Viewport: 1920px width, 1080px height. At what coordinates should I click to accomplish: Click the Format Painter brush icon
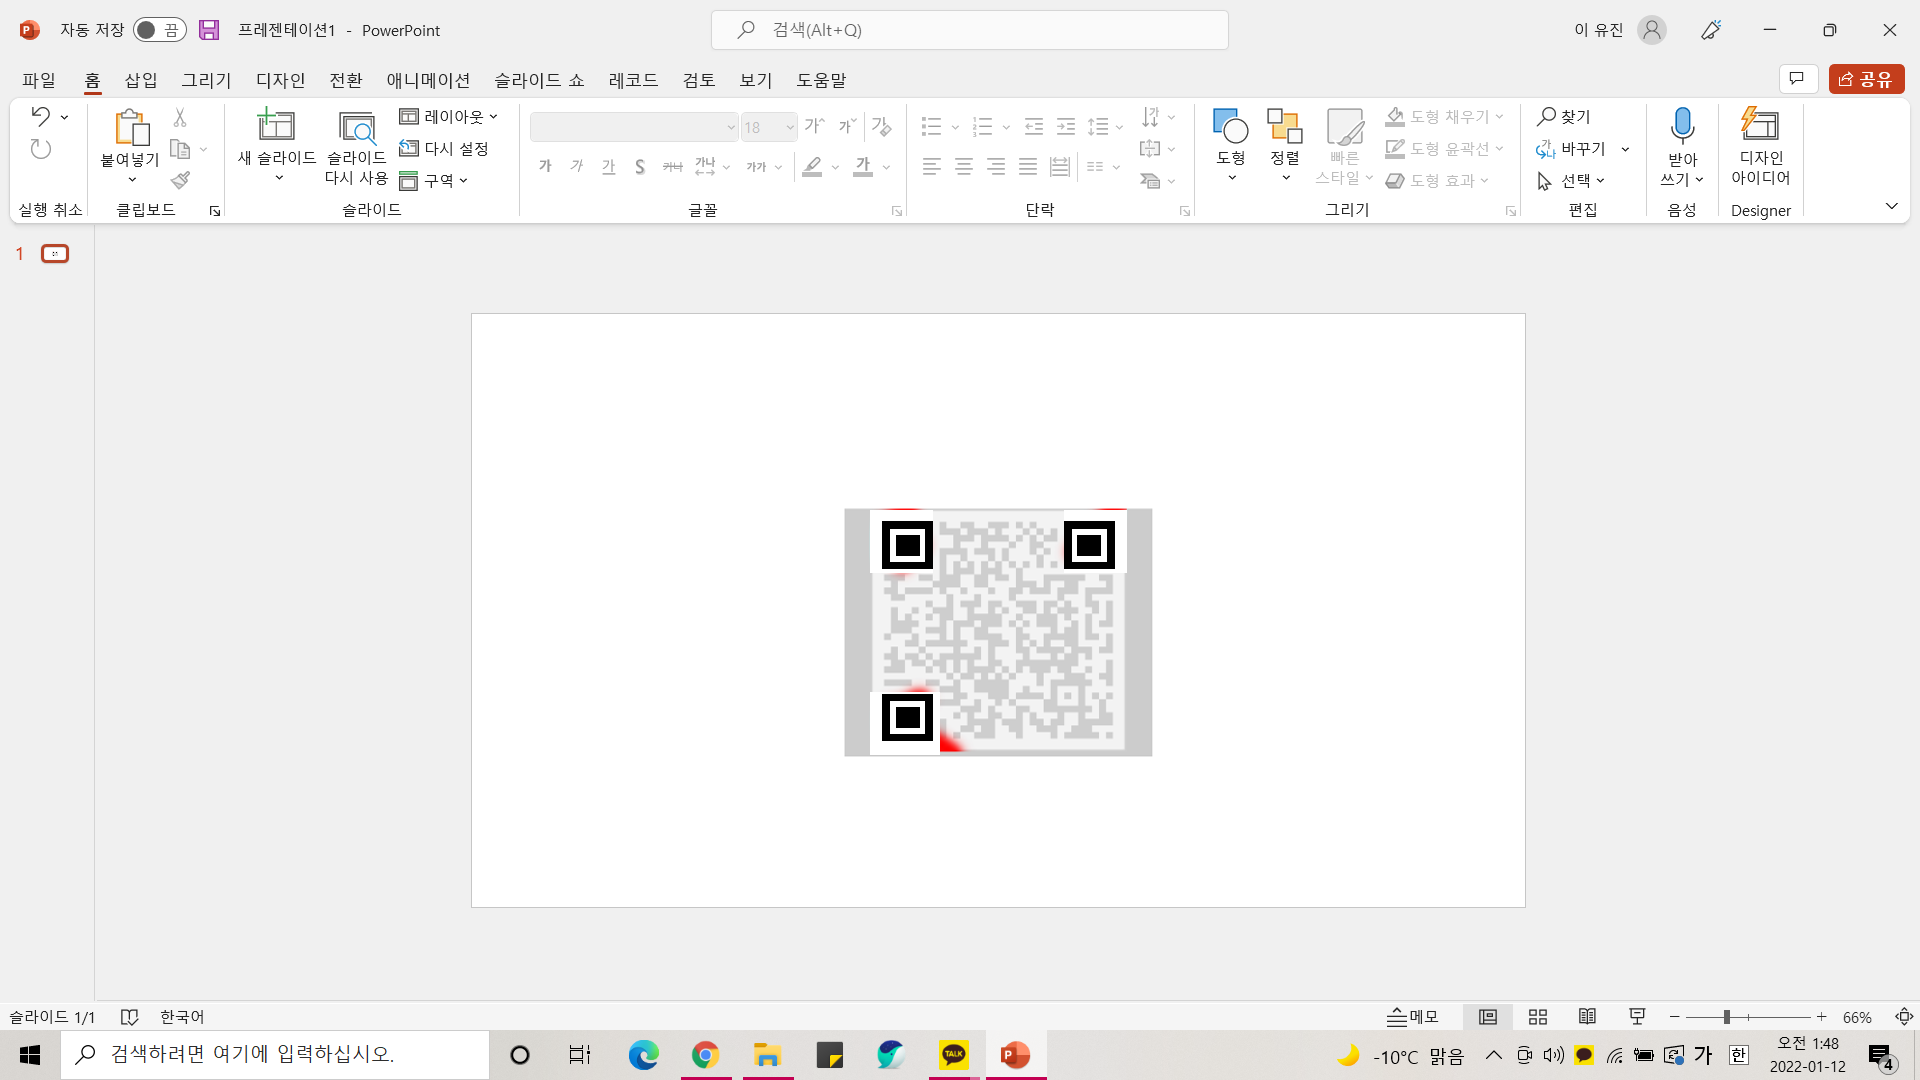pyautogui.click(x=180, y=180)
